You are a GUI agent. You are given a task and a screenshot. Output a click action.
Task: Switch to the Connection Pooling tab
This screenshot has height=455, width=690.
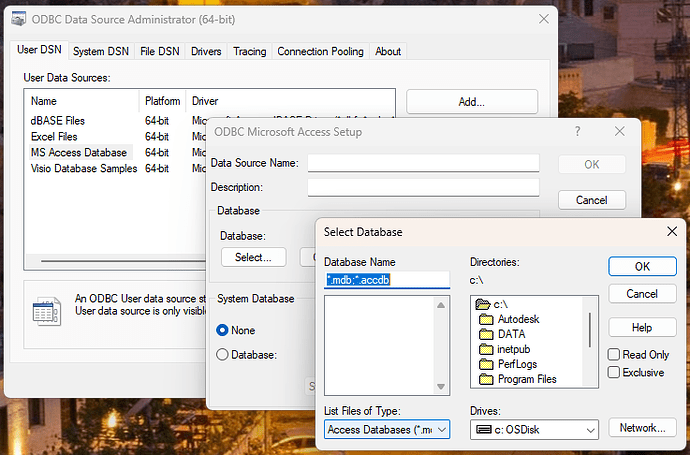[320, 51]
